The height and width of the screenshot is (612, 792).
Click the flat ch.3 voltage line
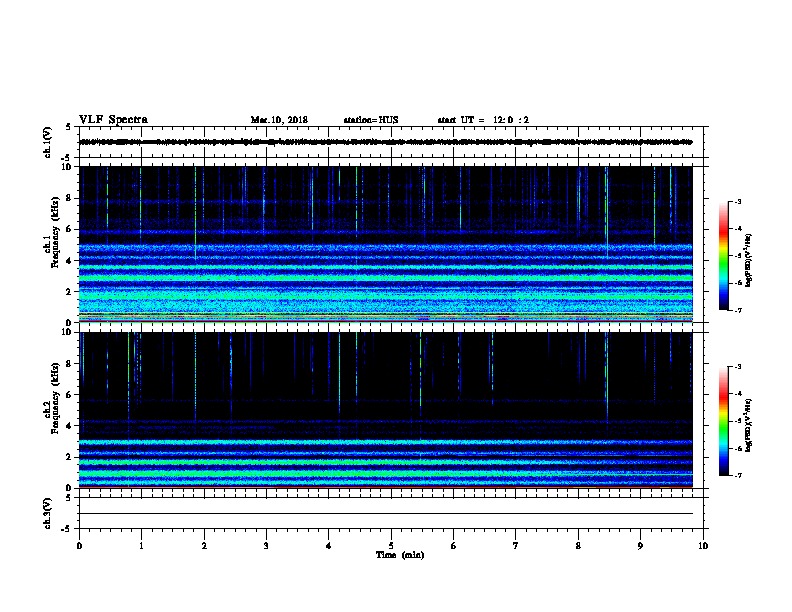click(x=386, y=514)
